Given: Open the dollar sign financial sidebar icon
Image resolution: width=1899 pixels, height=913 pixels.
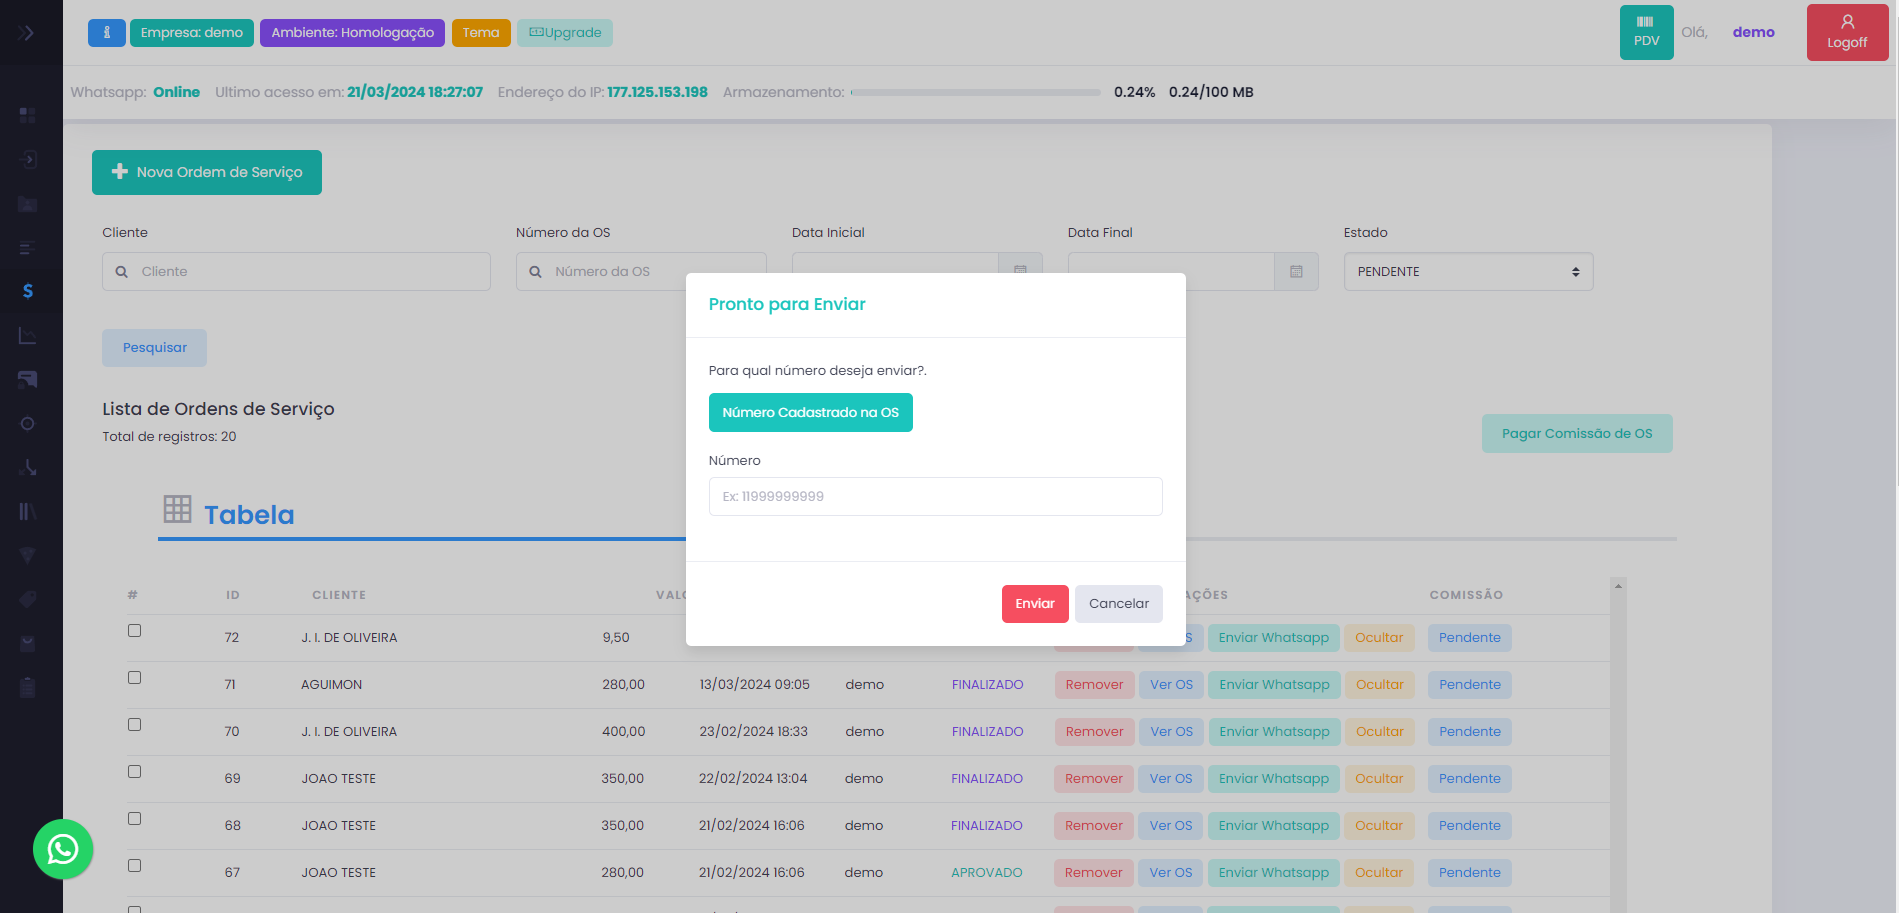Looking at the screenshot, I should (28, 291).
